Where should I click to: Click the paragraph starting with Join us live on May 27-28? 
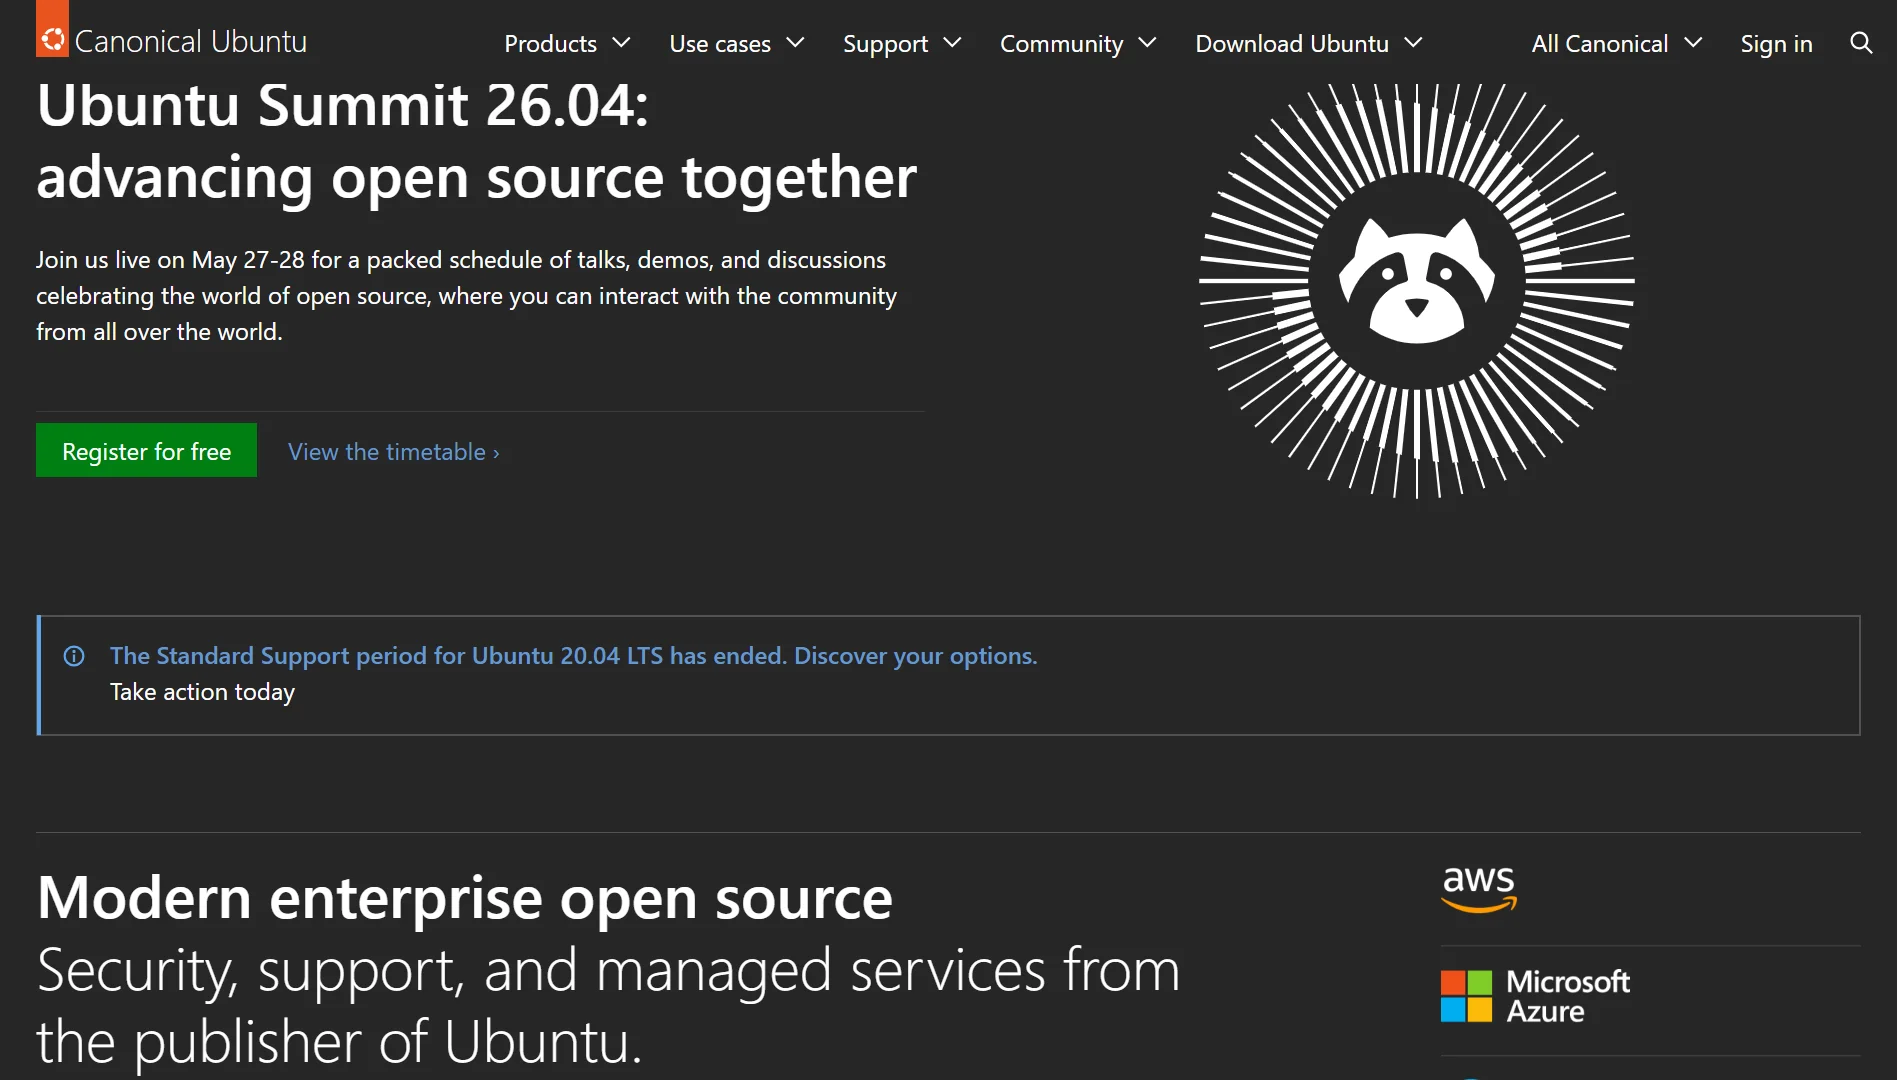point(466,296)
